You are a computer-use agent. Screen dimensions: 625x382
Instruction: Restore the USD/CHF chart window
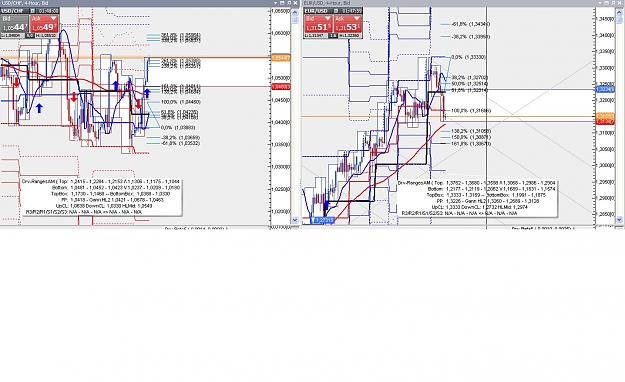289,3
